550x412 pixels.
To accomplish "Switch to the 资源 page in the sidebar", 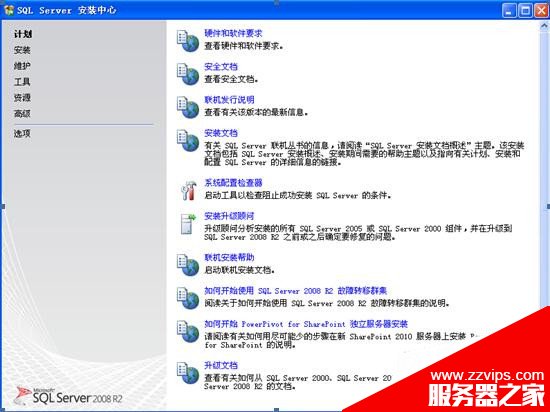I will (x=22, y=97).
